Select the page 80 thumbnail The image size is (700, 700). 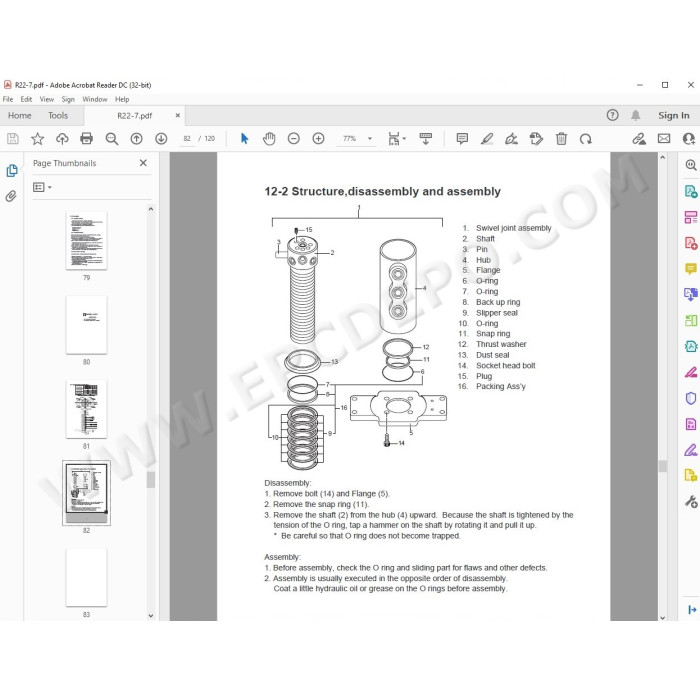pos(86,325)
